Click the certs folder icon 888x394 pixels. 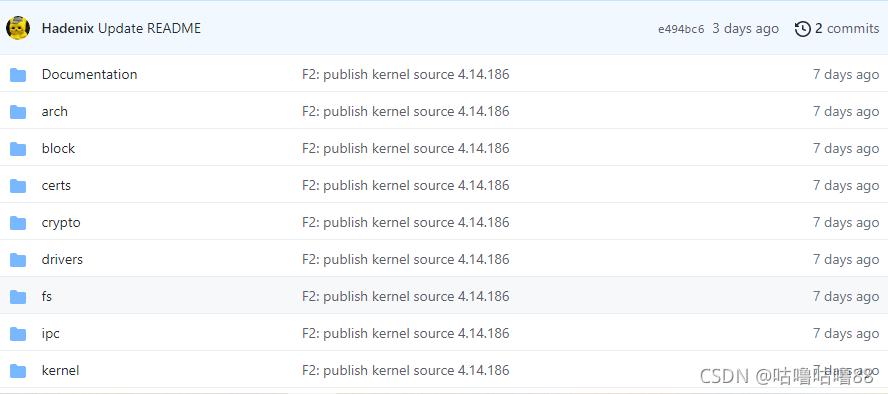tap(18, 186)
